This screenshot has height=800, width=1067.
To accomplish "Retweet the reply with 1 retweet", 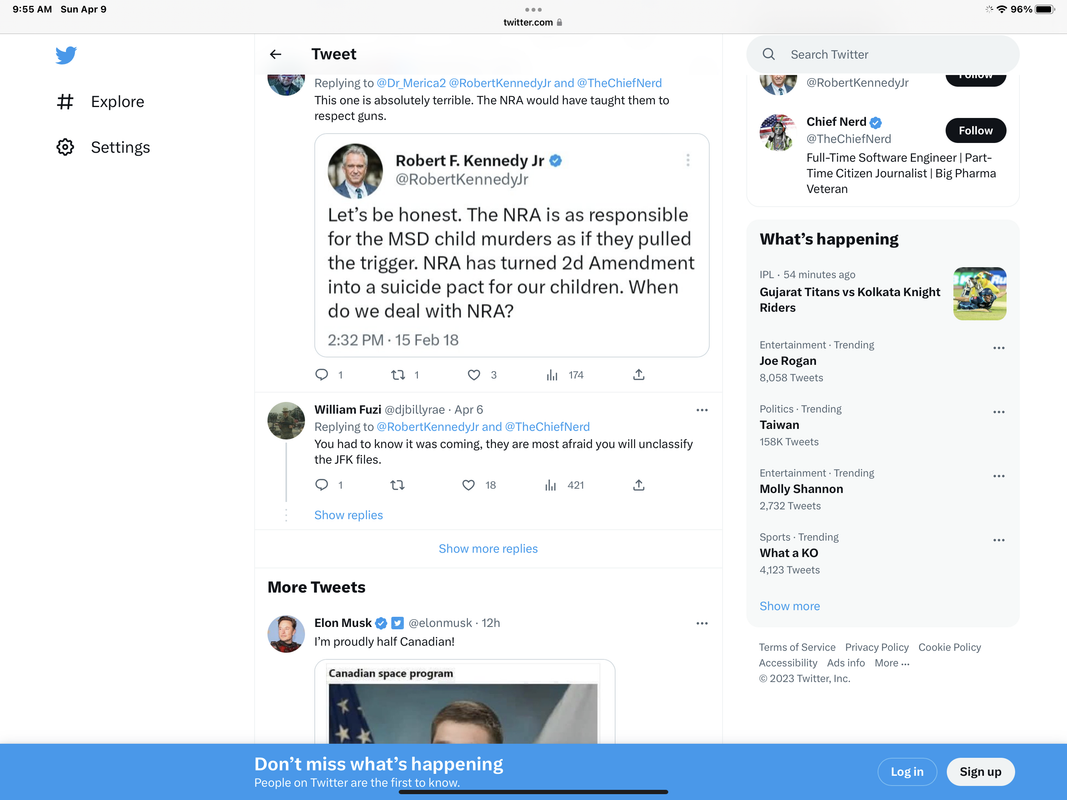I will [398, 375].
